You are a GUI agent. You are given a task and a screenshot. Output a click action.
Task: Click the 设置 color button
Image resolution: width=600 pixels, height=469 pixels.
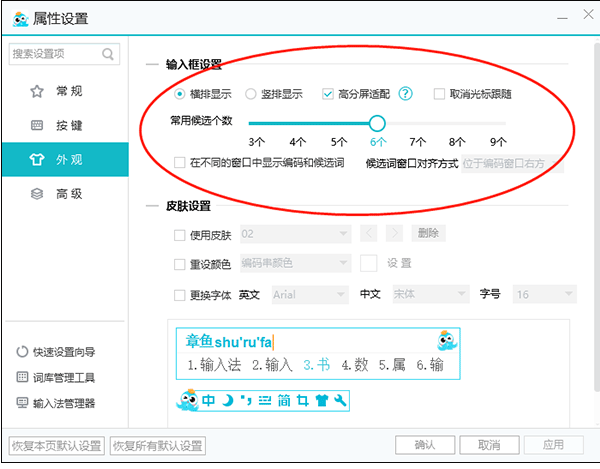pyautogui.click(x=399, y=263)
